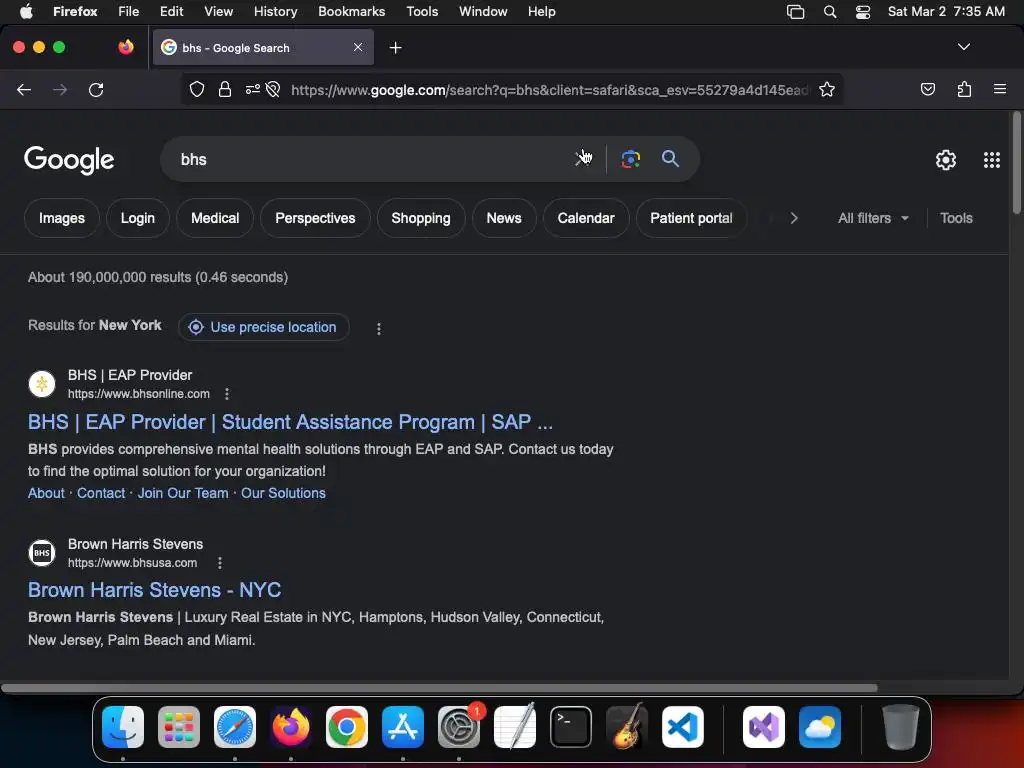1024x768 pixels.
Task: Open the list all tabs chevron
Action: [963, 47]
